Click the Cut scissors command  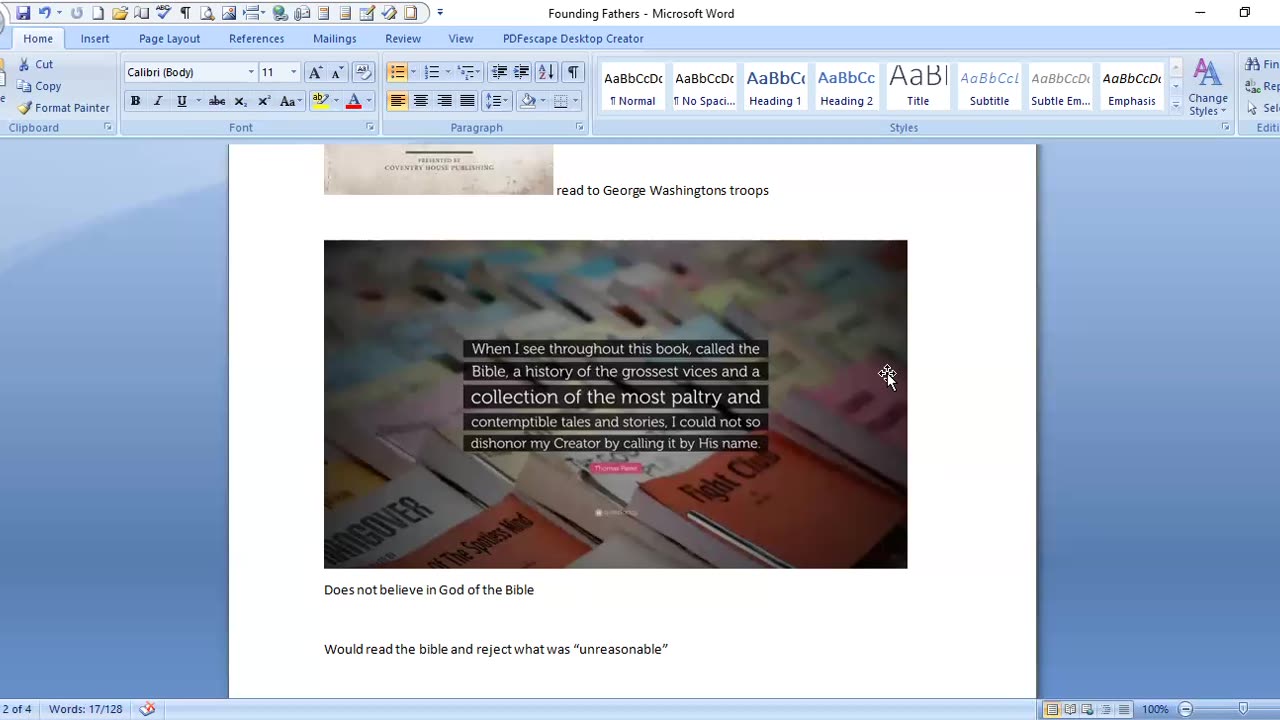pos(36,64)
